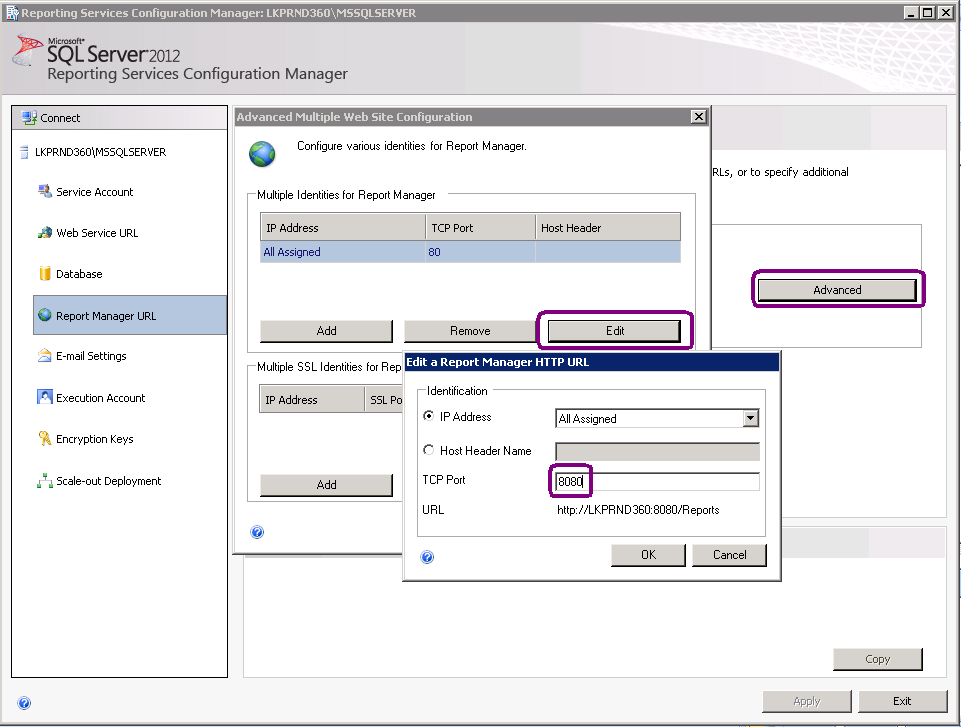This screenshot has width=961, height=727.
Task: Click the Host Header Name text field
Action: pyautogui.click(x=657, y=452)
